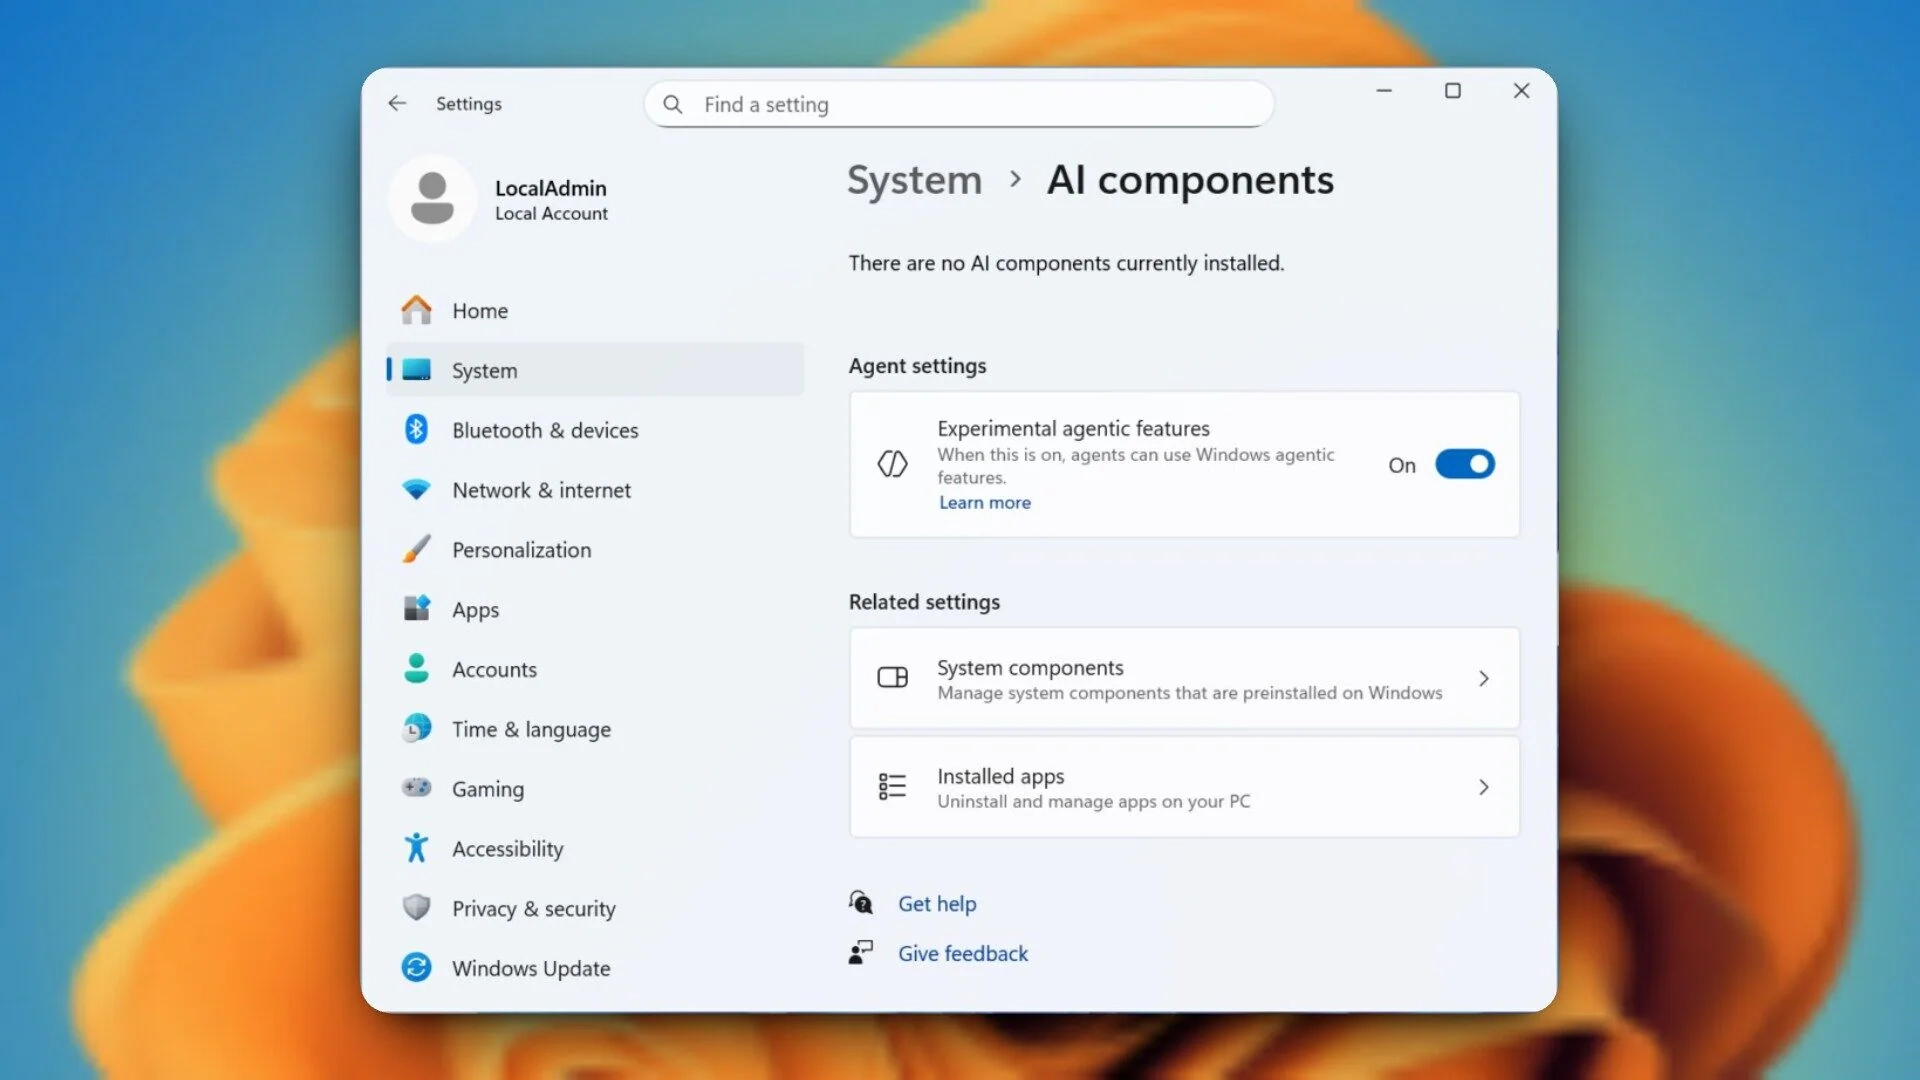Click Give feedback link

coord(962,954)
